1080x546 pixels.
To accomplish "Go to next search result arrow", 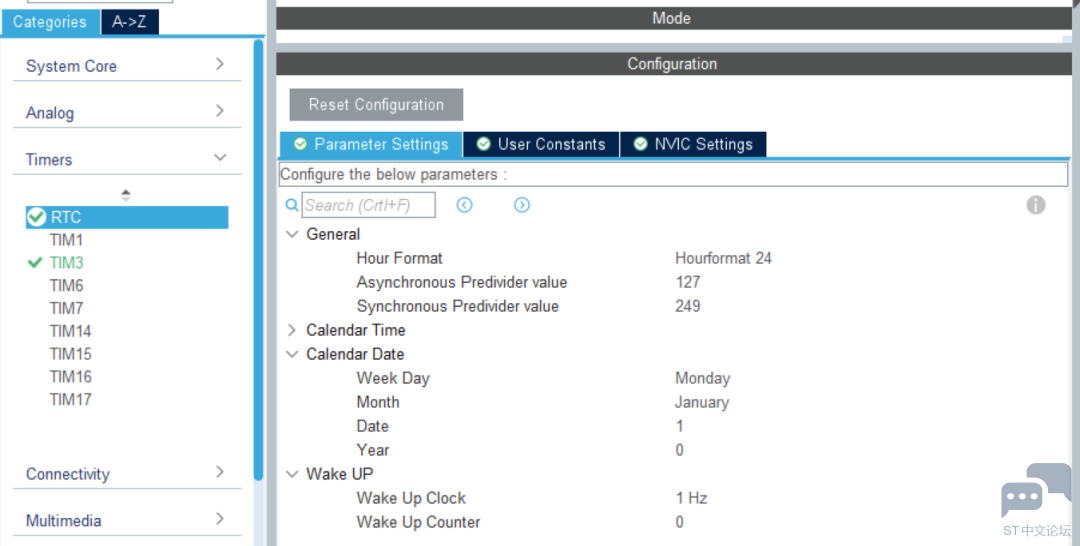I will pos(522,205).
